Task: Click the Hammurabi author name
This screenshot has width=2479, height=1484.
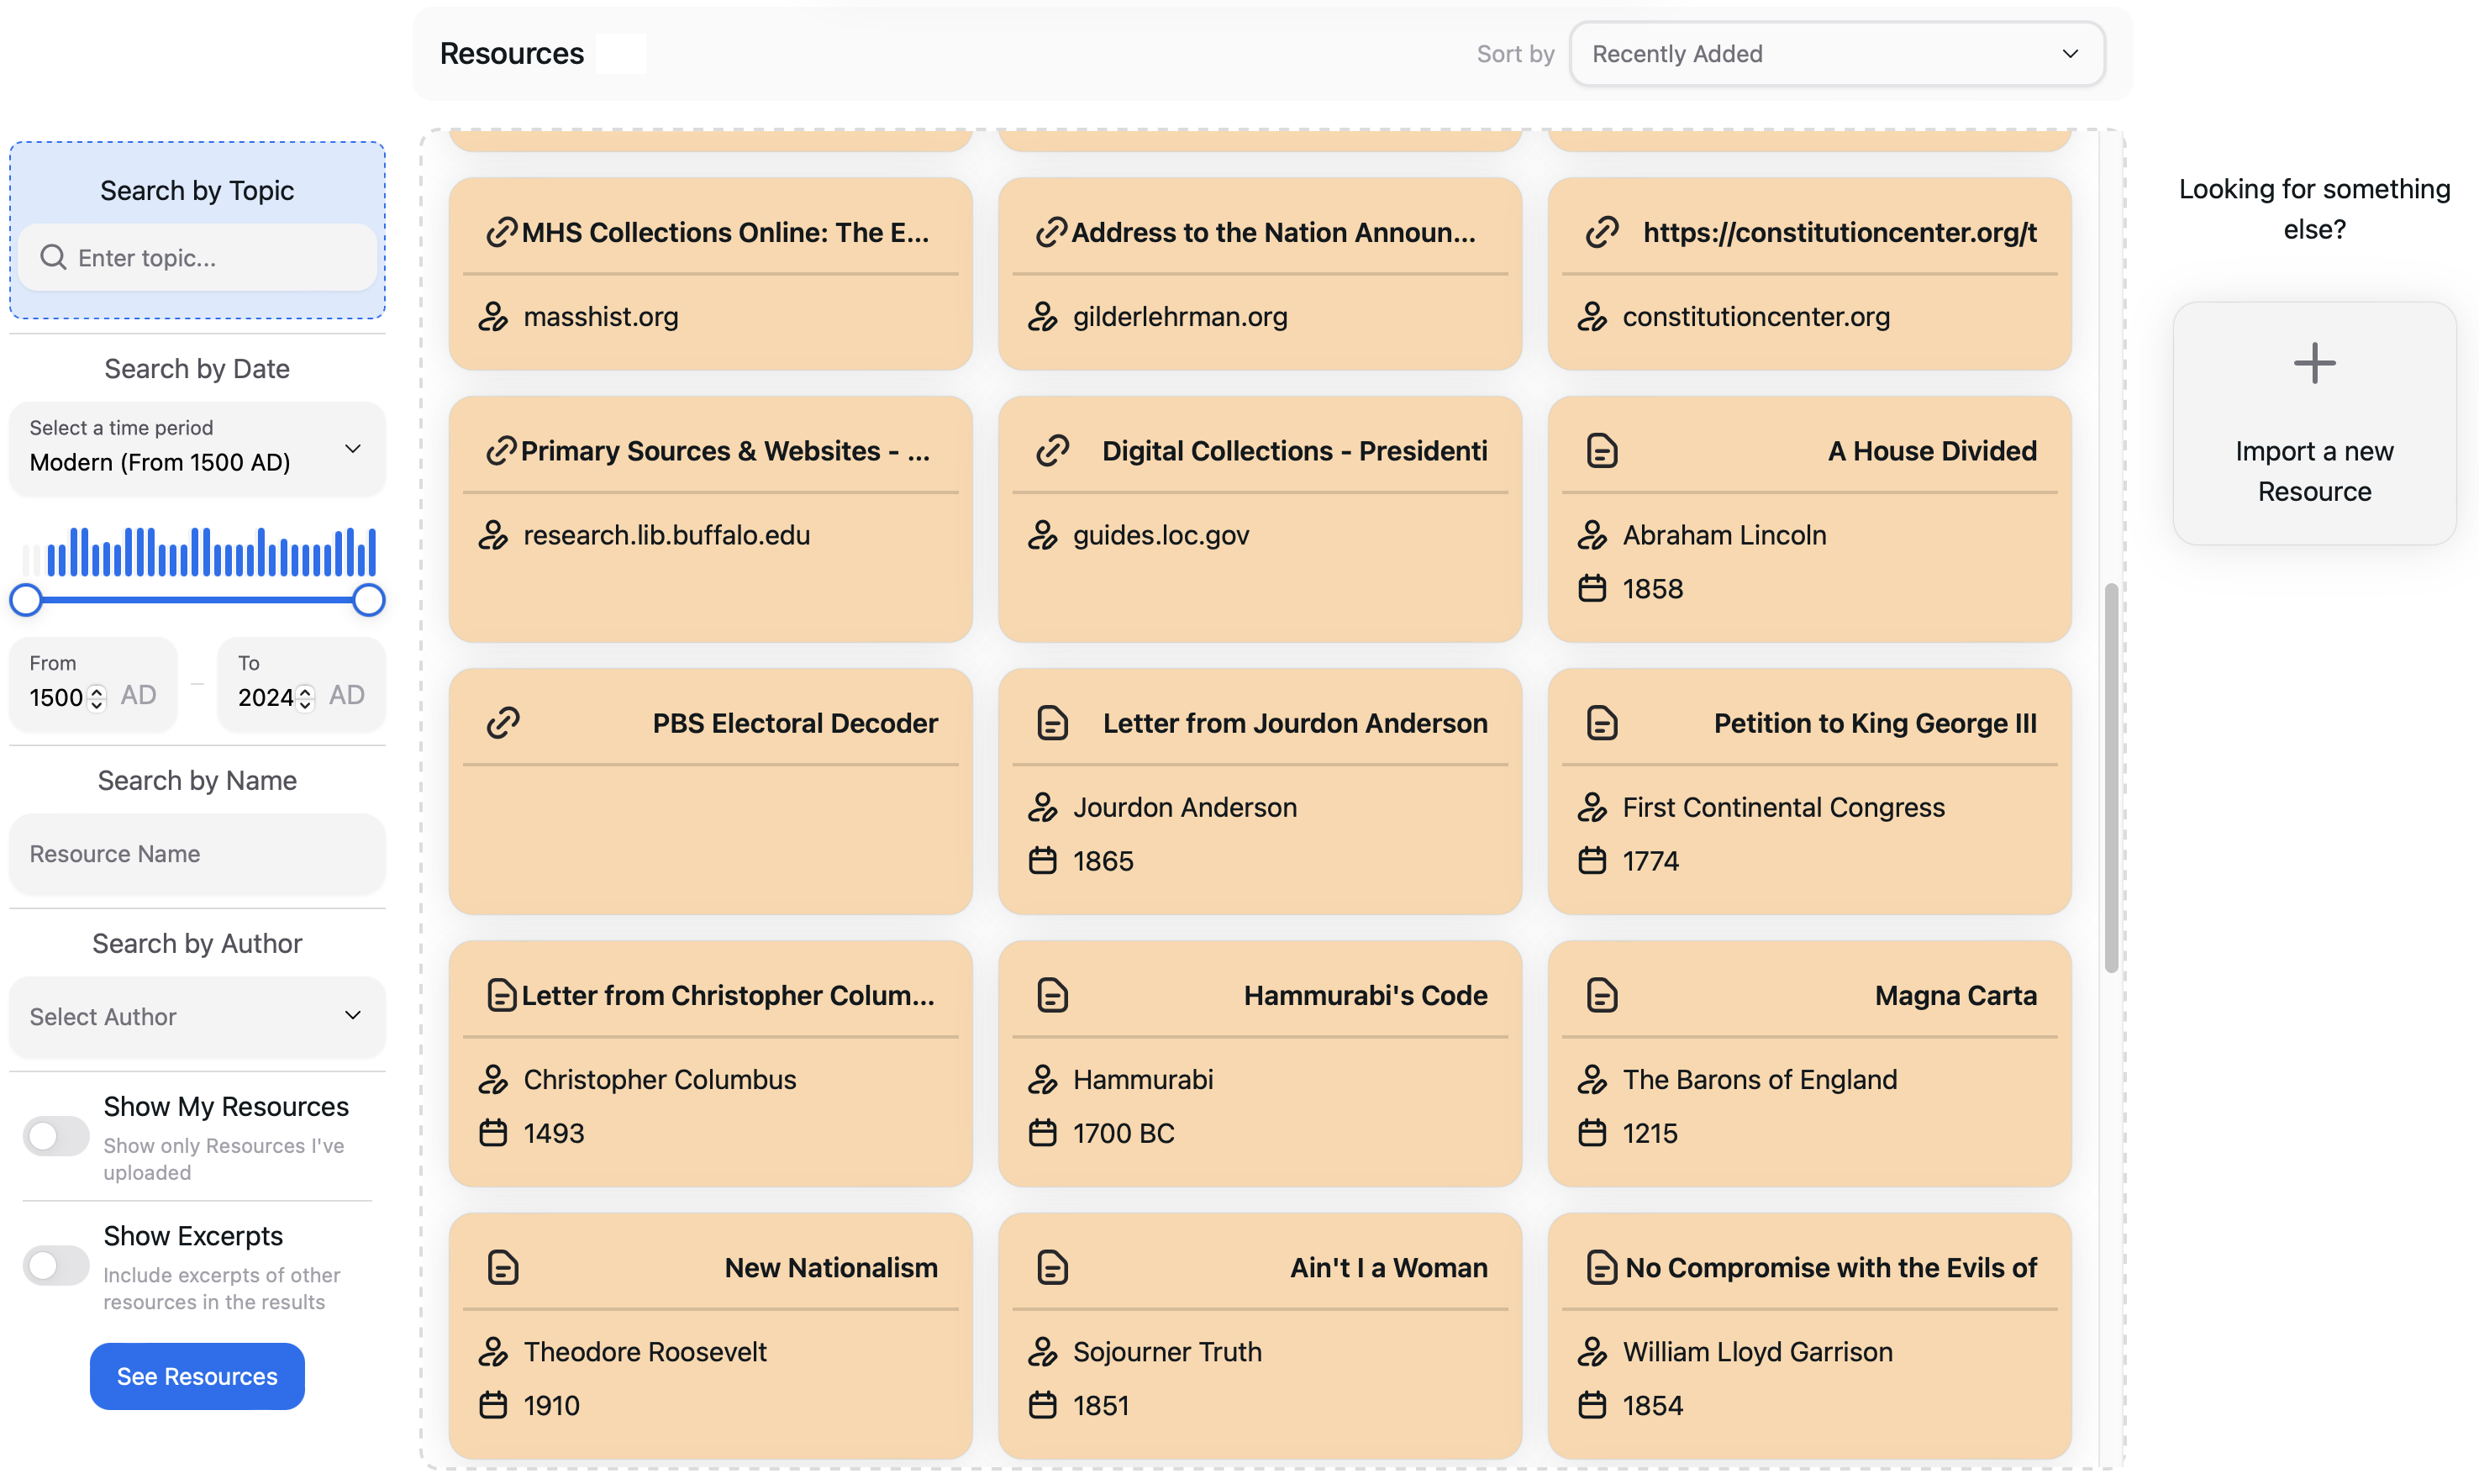Action: click(x=1143, y=1079)
